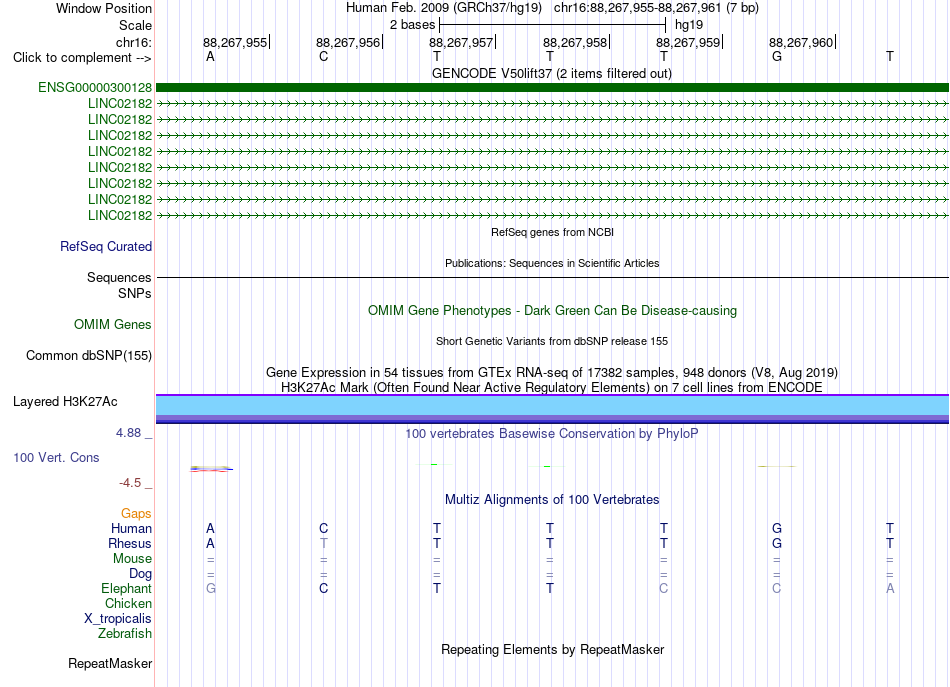Click the 'Chicken' alignment row label
Screen dimensions: 950x687
128,603
